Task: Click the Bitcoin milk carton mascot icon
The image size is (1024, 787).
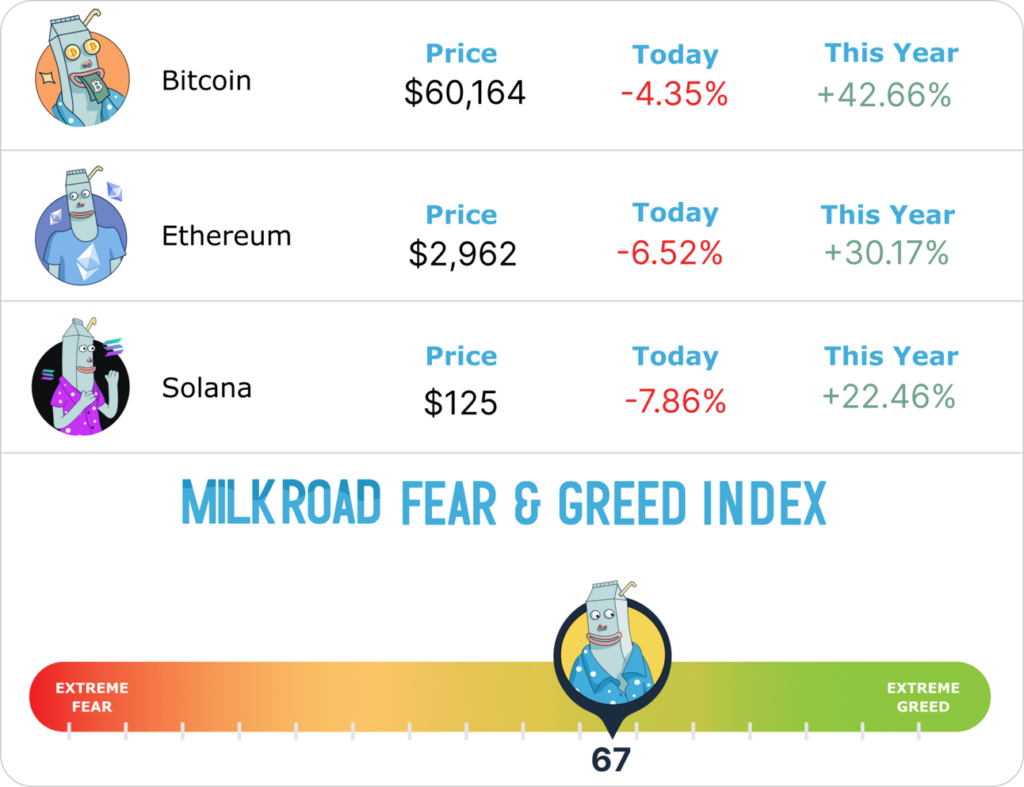Action: point(82,75)
